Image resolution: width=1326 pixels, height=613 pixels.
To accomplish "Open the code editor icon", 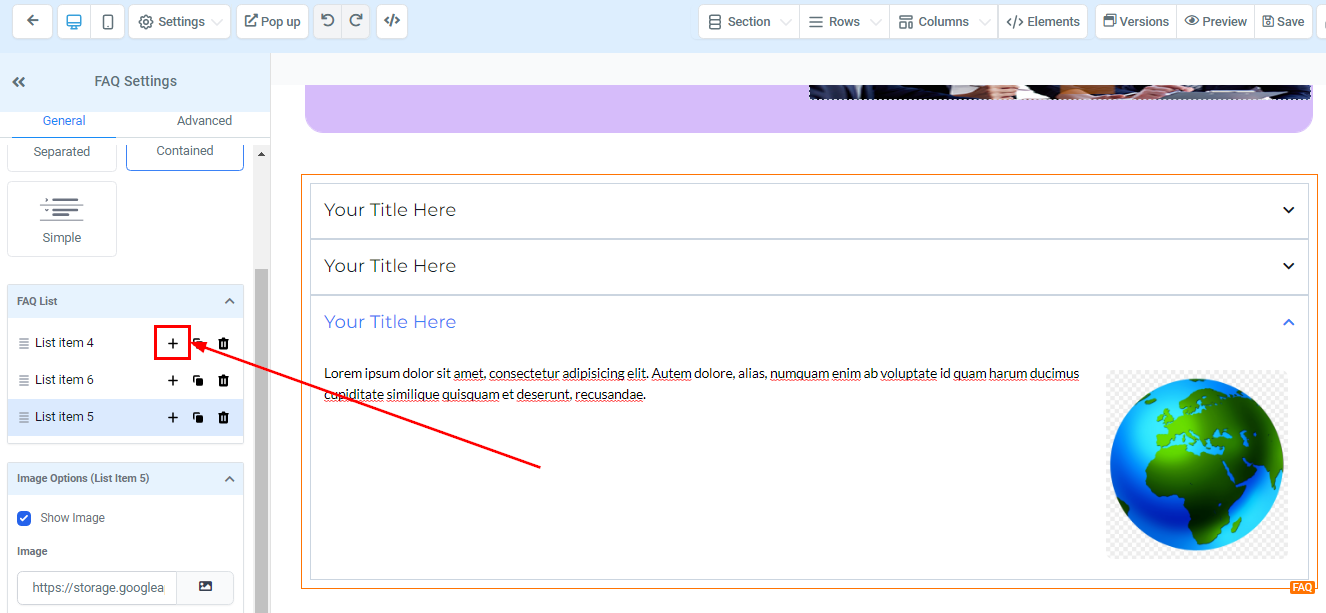I will click(x=392, y=21).
